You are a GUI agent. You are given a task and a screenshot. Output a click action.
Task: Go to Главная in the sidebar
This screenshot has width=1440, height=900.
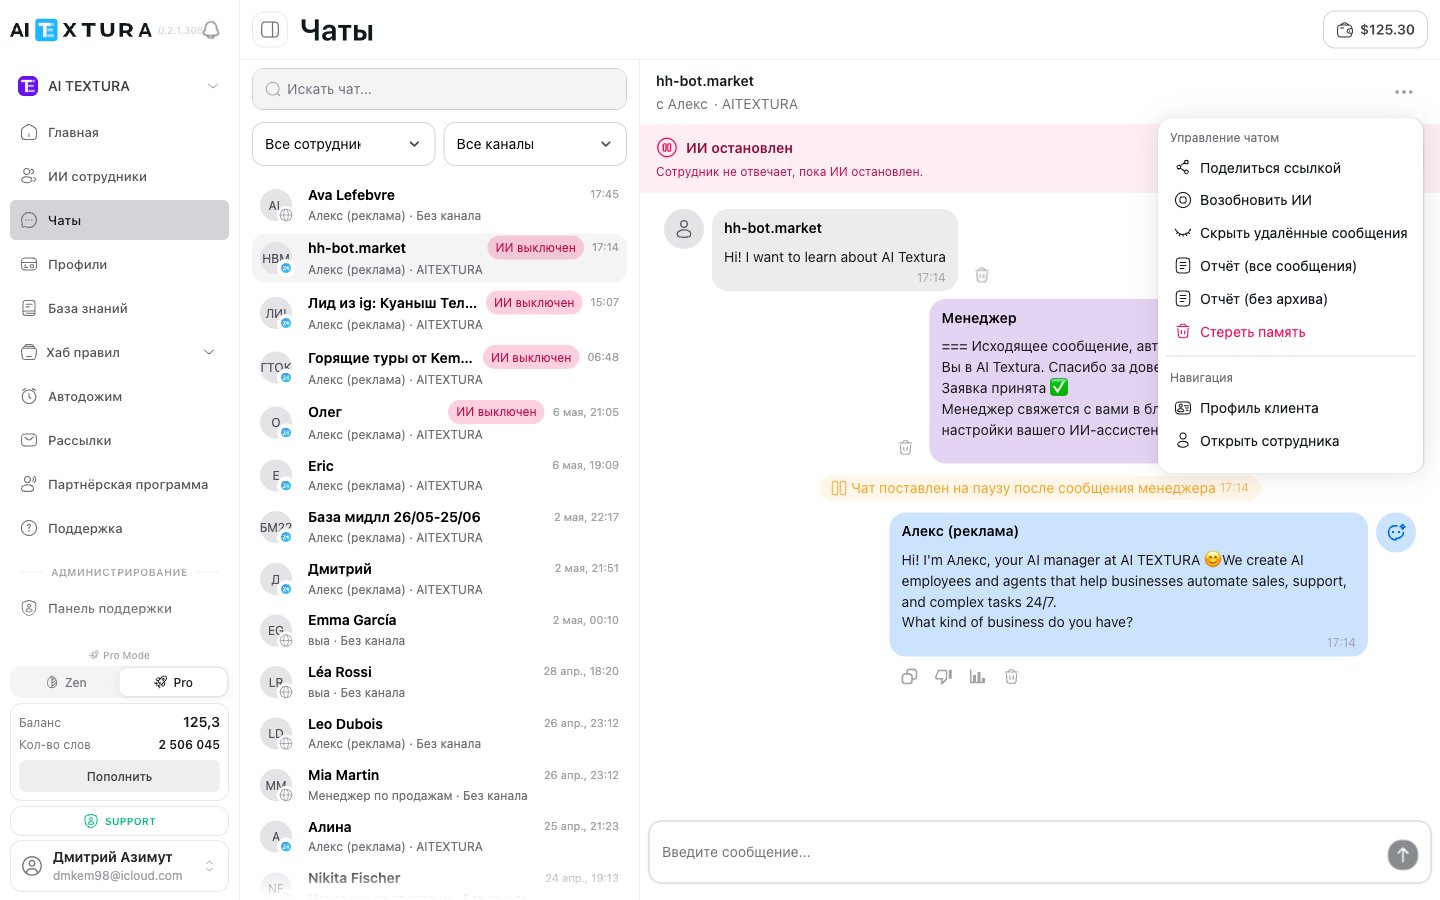[119, 132]
